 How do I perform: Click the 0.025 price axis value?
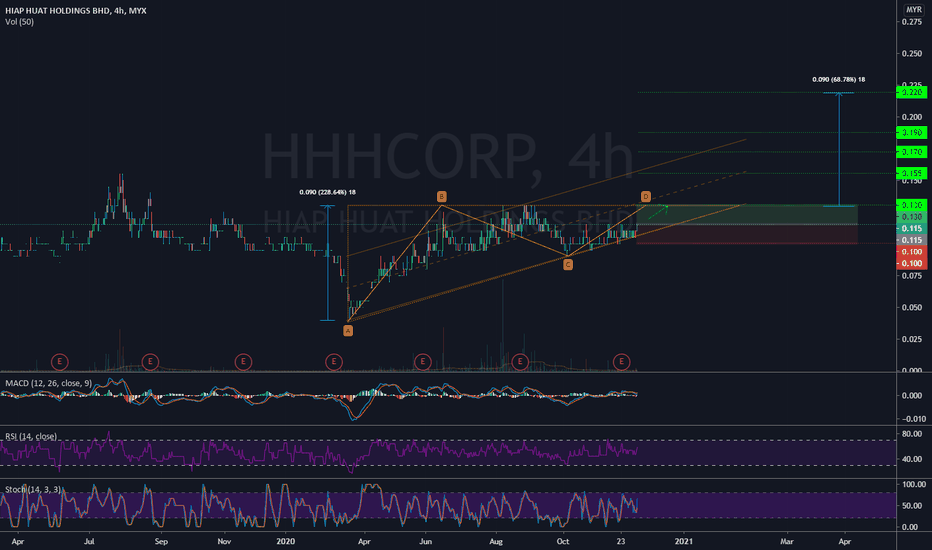coord(912,339)
